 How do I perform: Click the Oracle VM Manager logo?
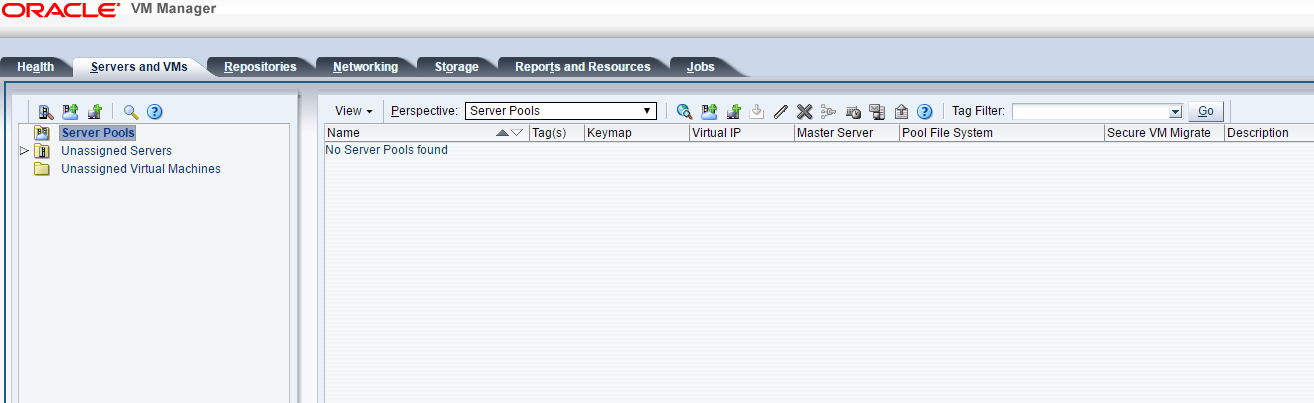tap(108, 10)
